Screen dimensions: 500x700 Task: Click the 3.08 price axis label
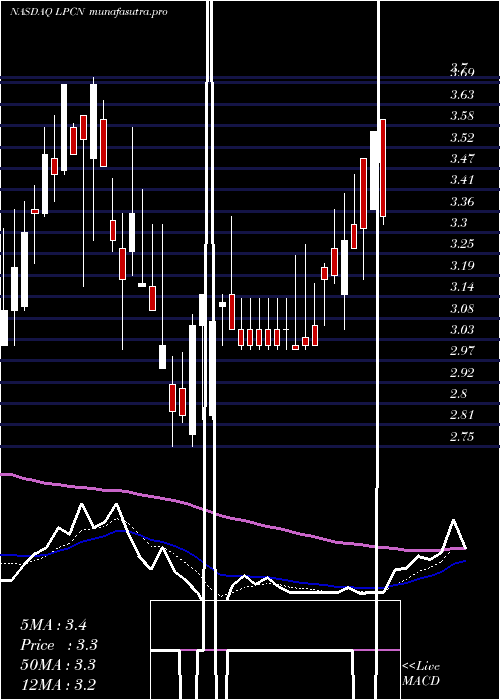pyautogui.click(x=462, y=309)
